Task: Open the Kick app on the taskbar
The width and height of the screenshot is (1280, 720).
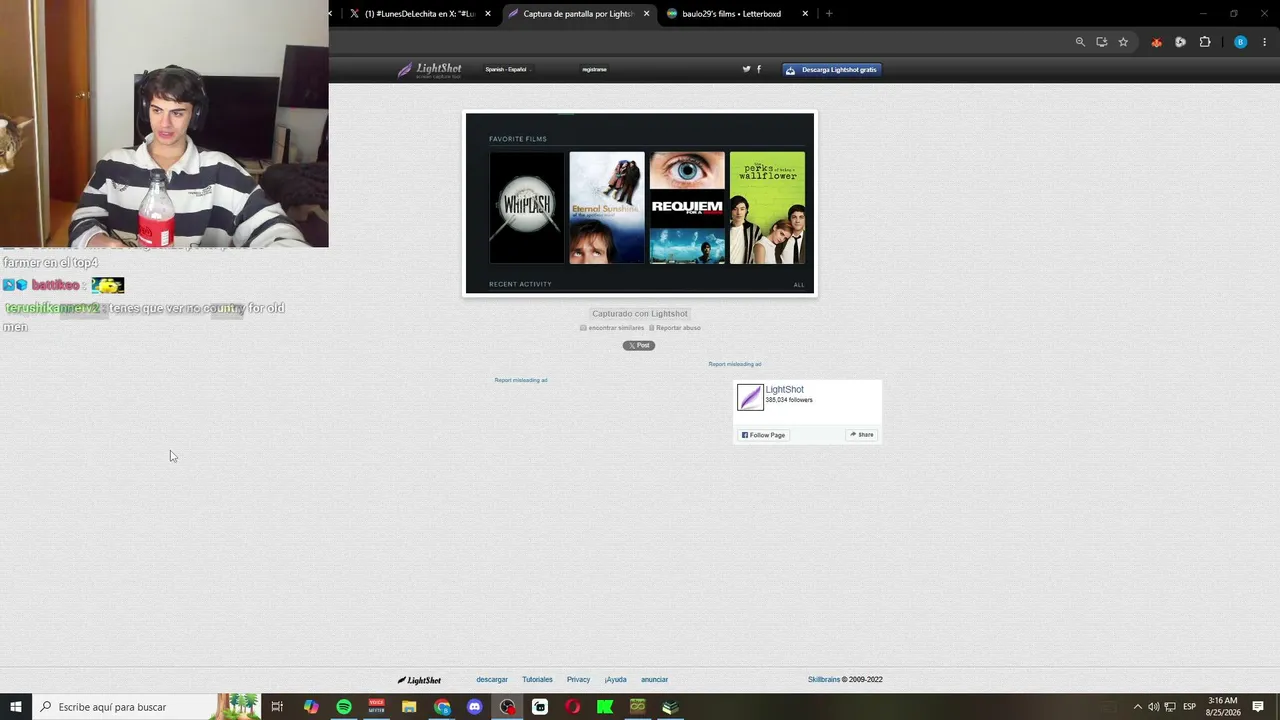Action: pos(605,707)
